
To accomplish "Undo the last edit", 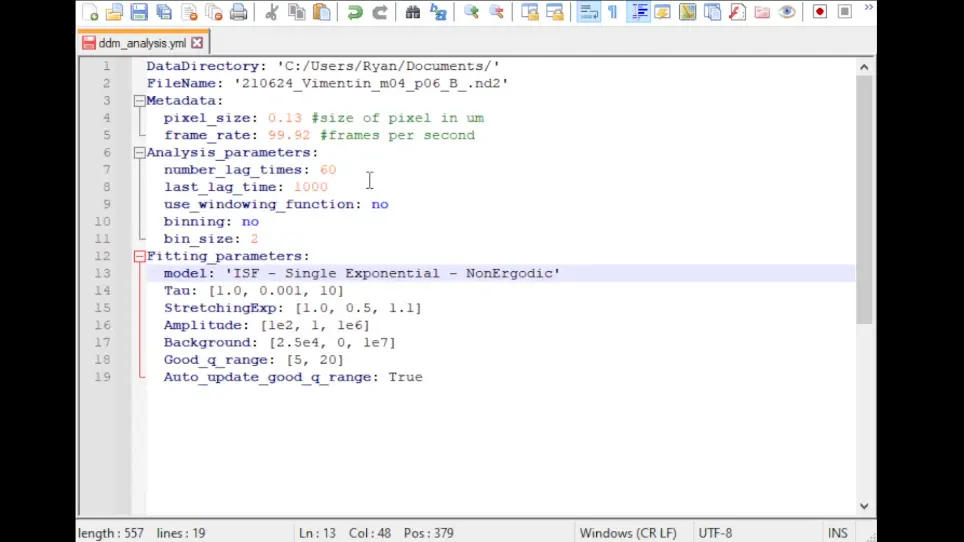I will (355, 12).
